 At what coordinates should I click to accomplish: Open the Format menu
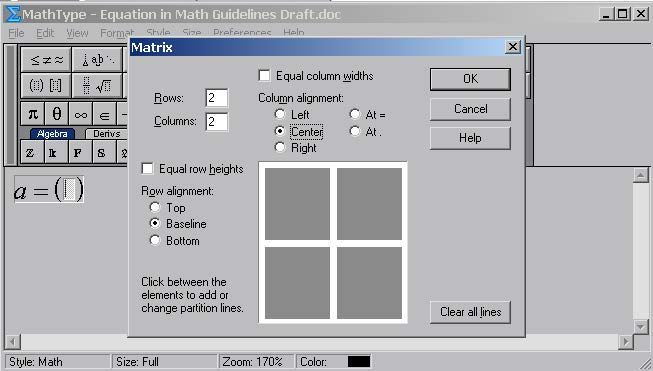[x=117, y=33]
